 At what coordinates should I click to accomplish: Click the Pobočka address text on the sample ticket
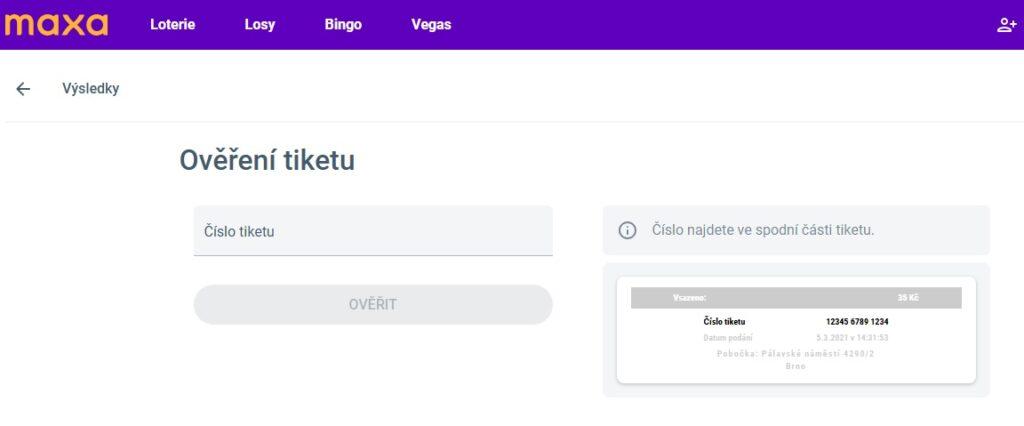795,360
